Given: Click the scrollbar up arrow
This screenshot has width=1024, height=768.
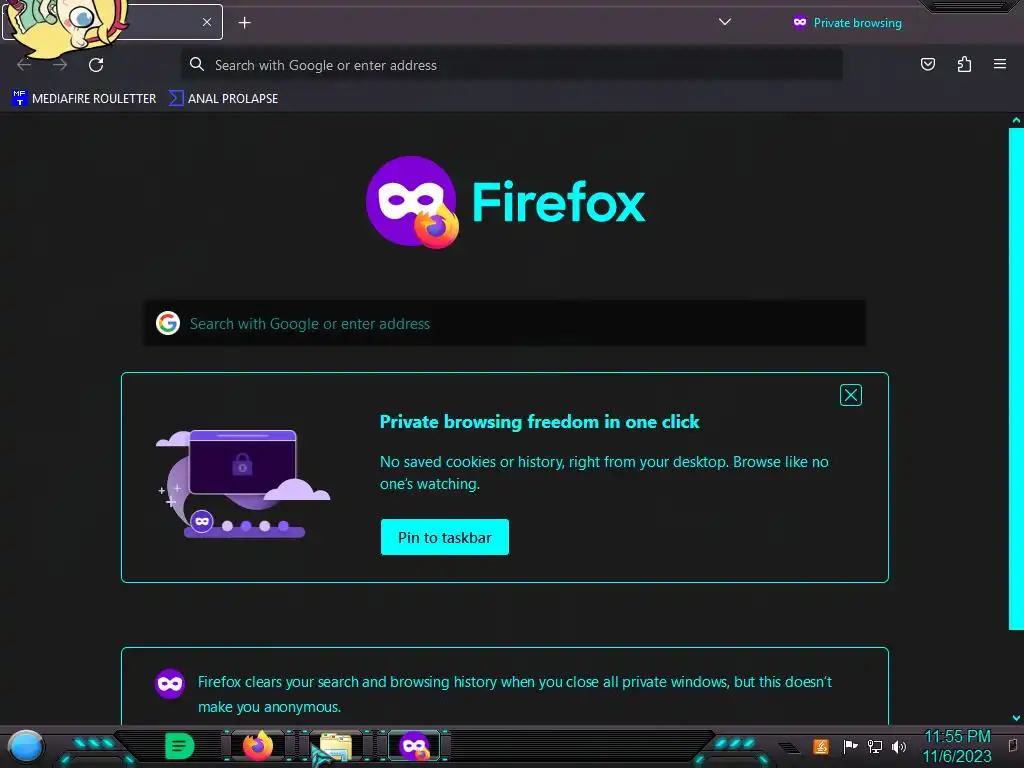Looking at the screenshot, I should (x=1016, y=120).
